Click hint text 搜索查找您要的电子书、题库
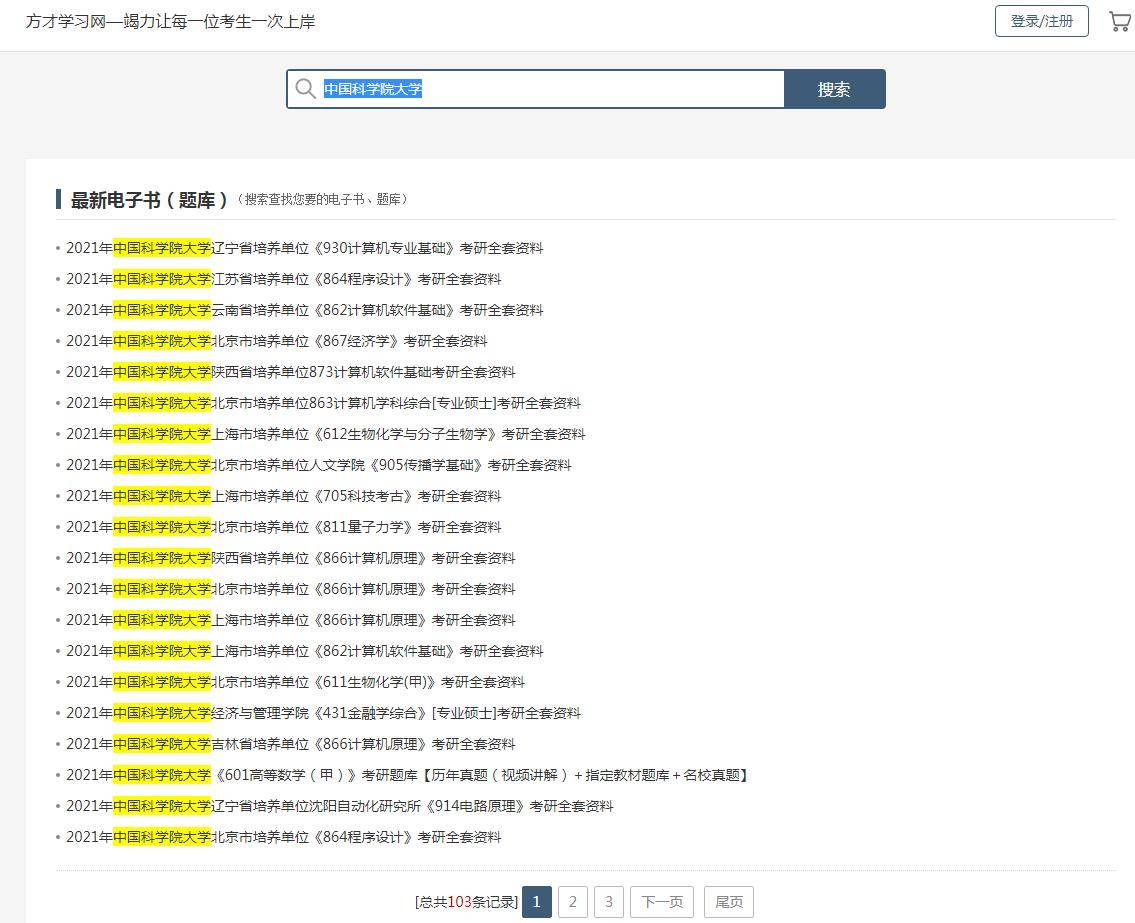Viewport: 1135px width, 923px height. pos(322,200)
